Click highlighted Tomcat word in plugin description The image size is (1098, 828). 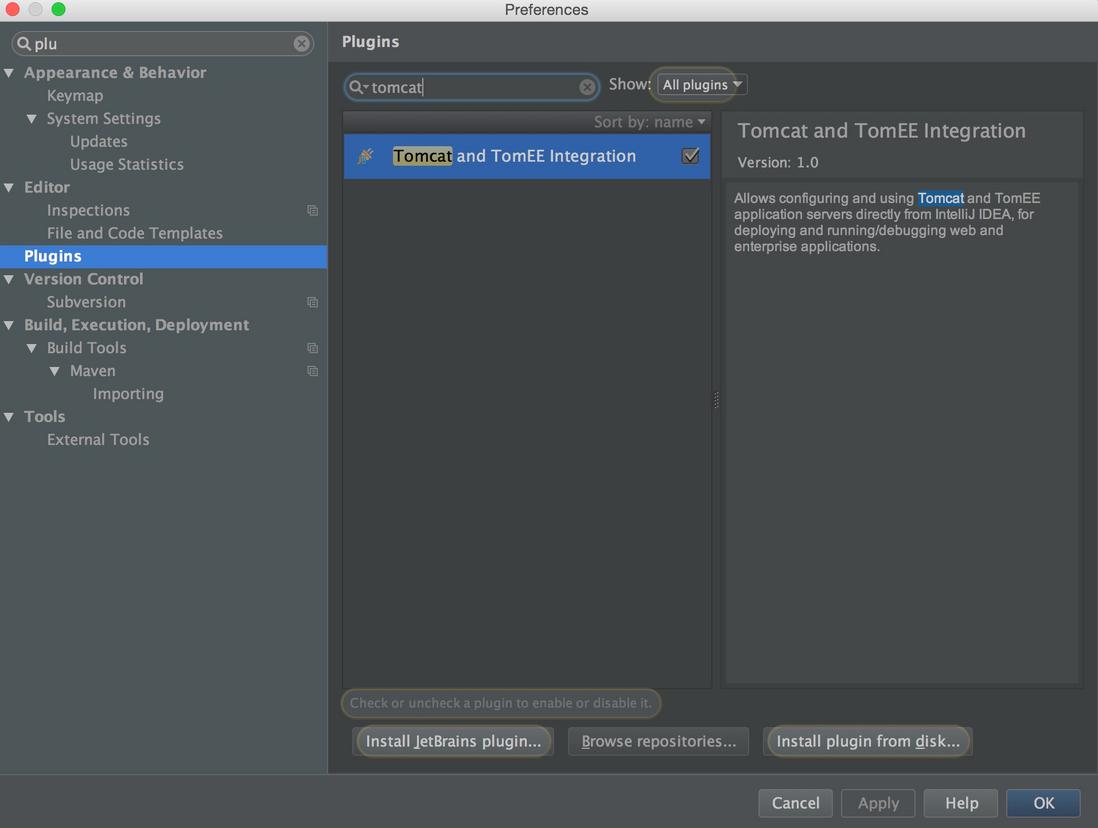(940, 198)
